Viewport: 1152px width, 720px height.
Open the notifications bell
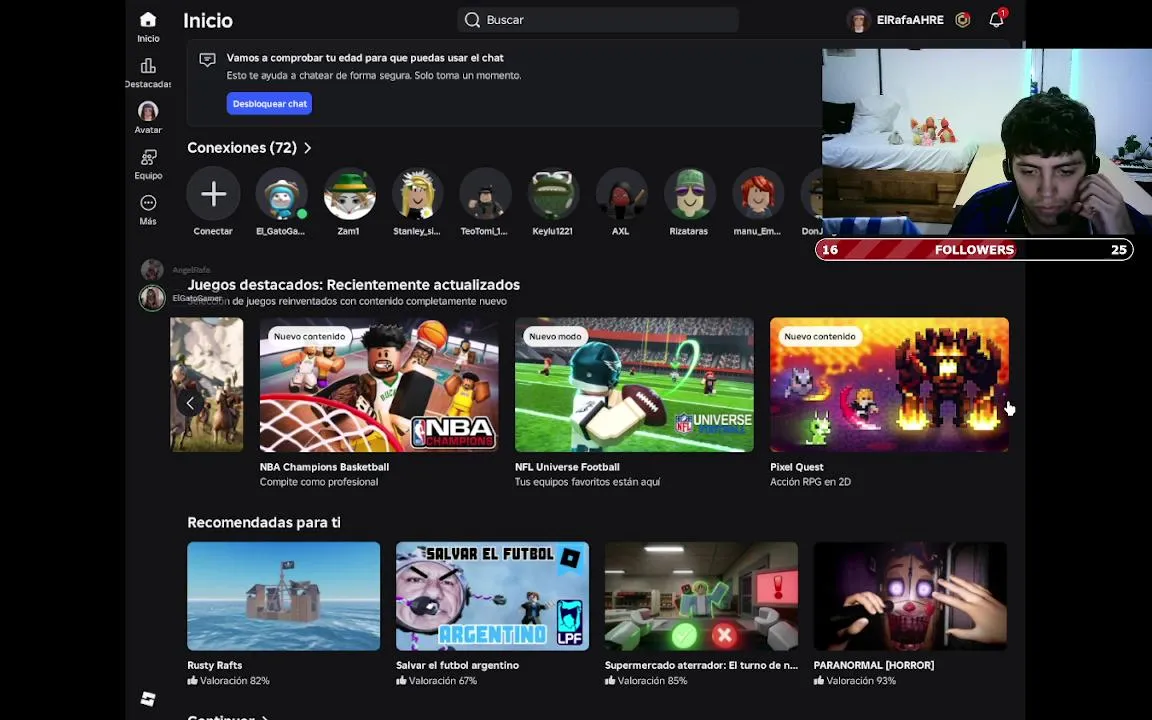tap(996, 20)
